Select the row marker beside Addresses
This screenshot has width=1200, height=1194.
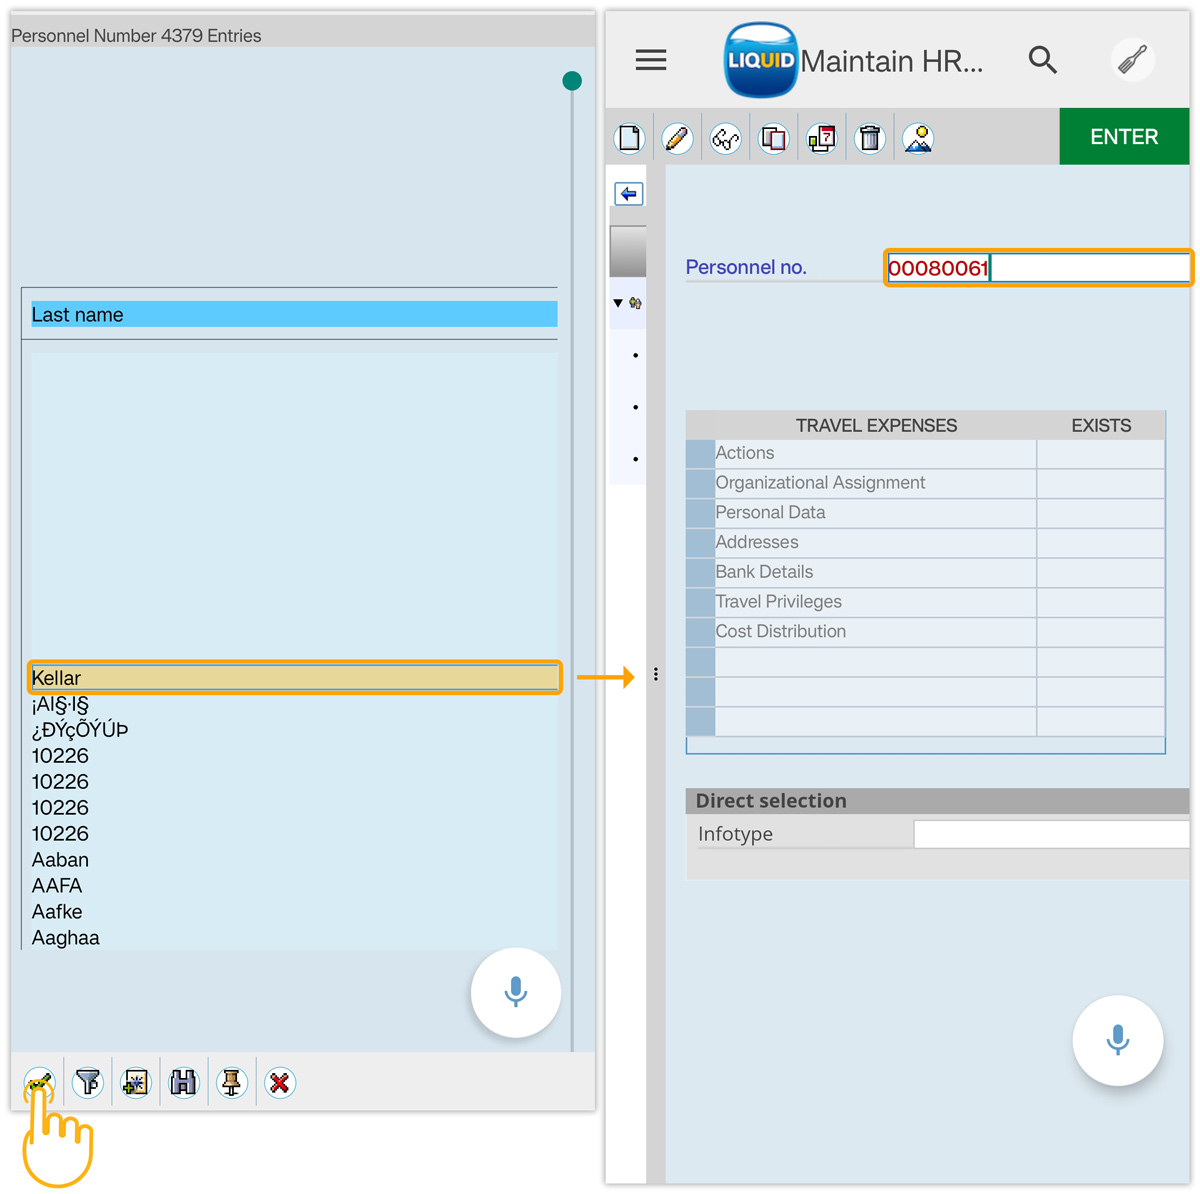[x=700, y=542]
